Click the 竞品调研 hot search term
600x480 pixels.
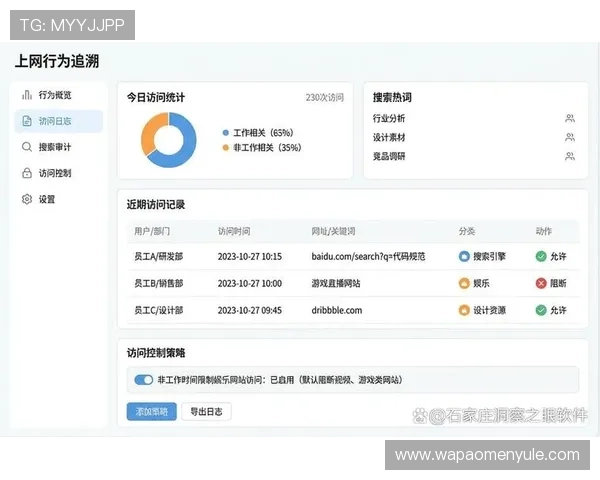point(389,156)
